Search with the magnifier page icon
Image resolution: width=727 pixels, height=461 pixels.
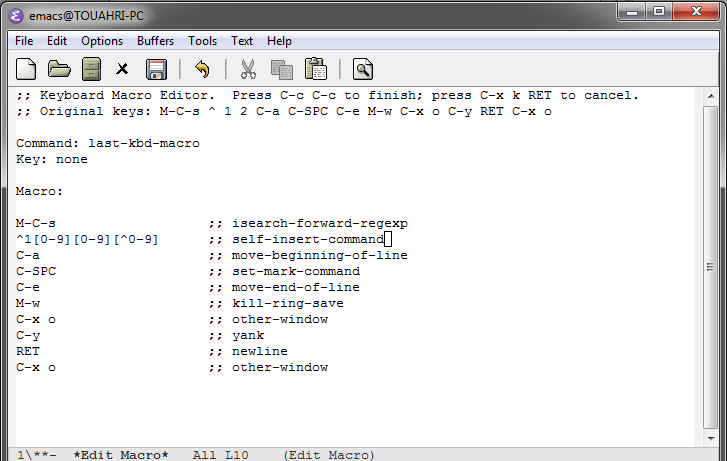click(x=363, y=70)
